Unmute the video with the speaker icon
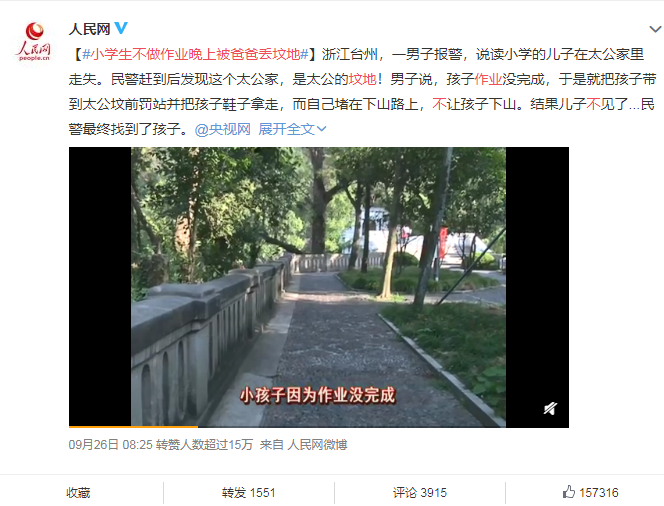Screen dimensions: 664x506 pos(550,408)
